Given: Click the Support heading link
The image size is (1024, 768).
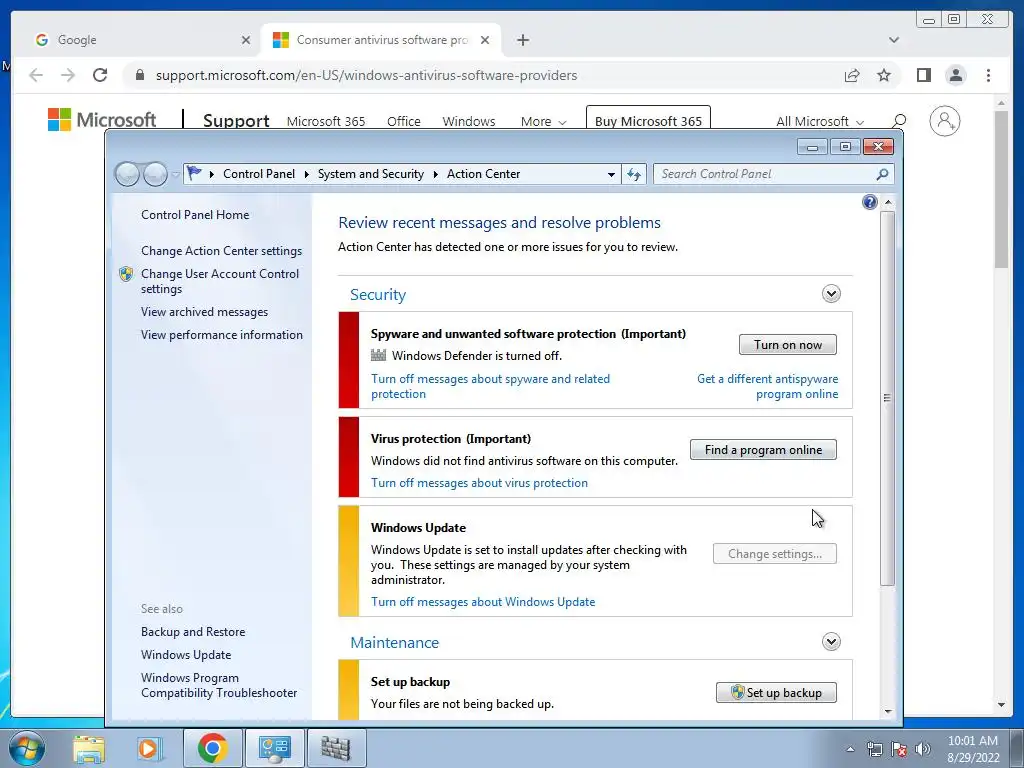Looking at the screenshot, I should pos(236,121).
